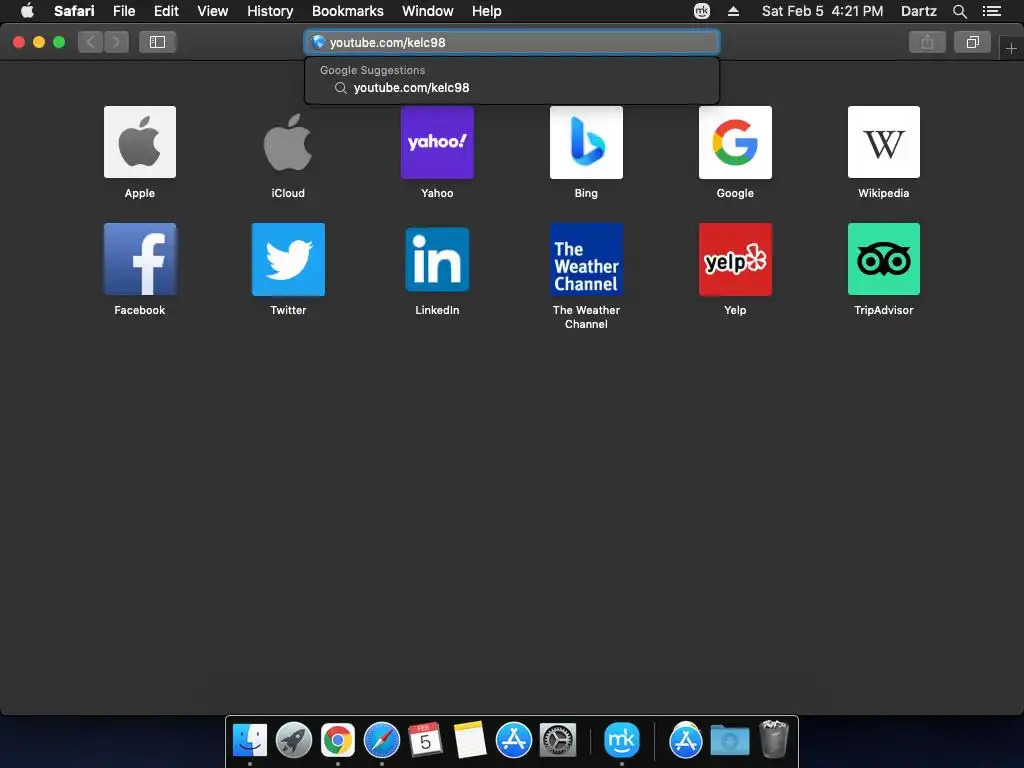Click the eject icon in menu bar
Viewport: 1024px width, 768px height.
(x=733, y=11)
